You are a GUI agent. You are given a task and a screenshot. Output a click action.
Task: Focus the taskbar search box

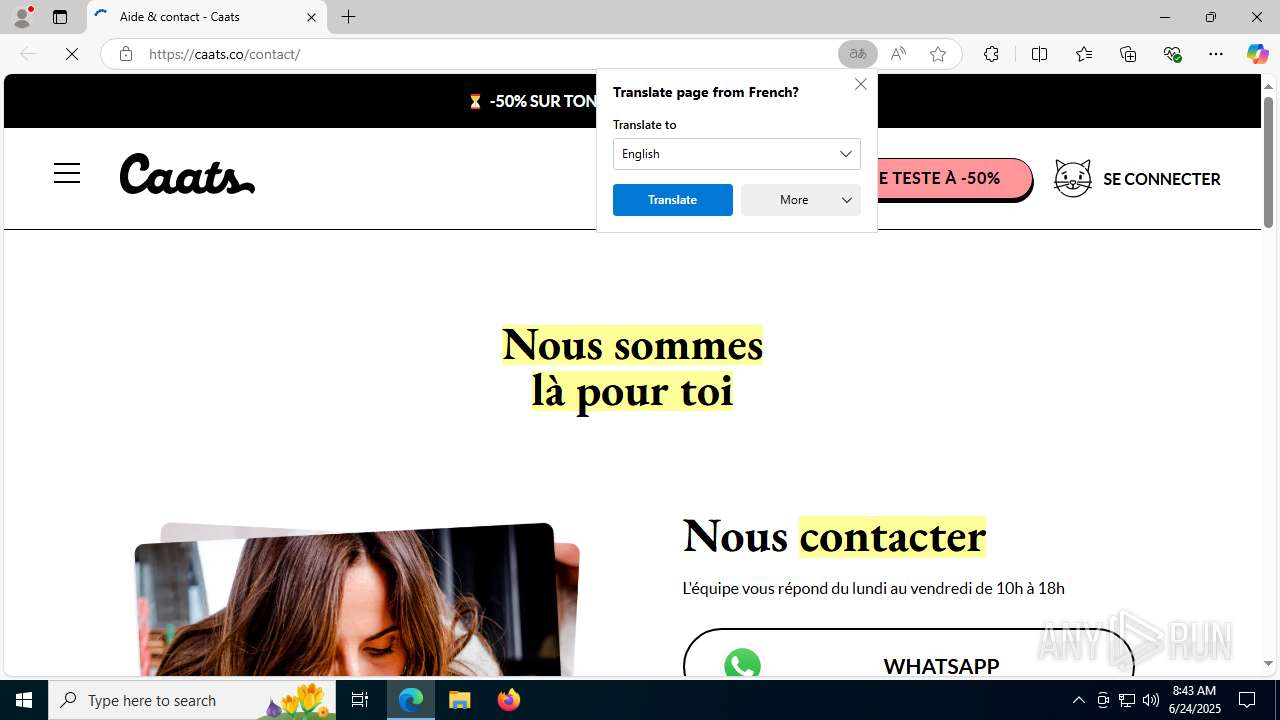click(192, 700)
